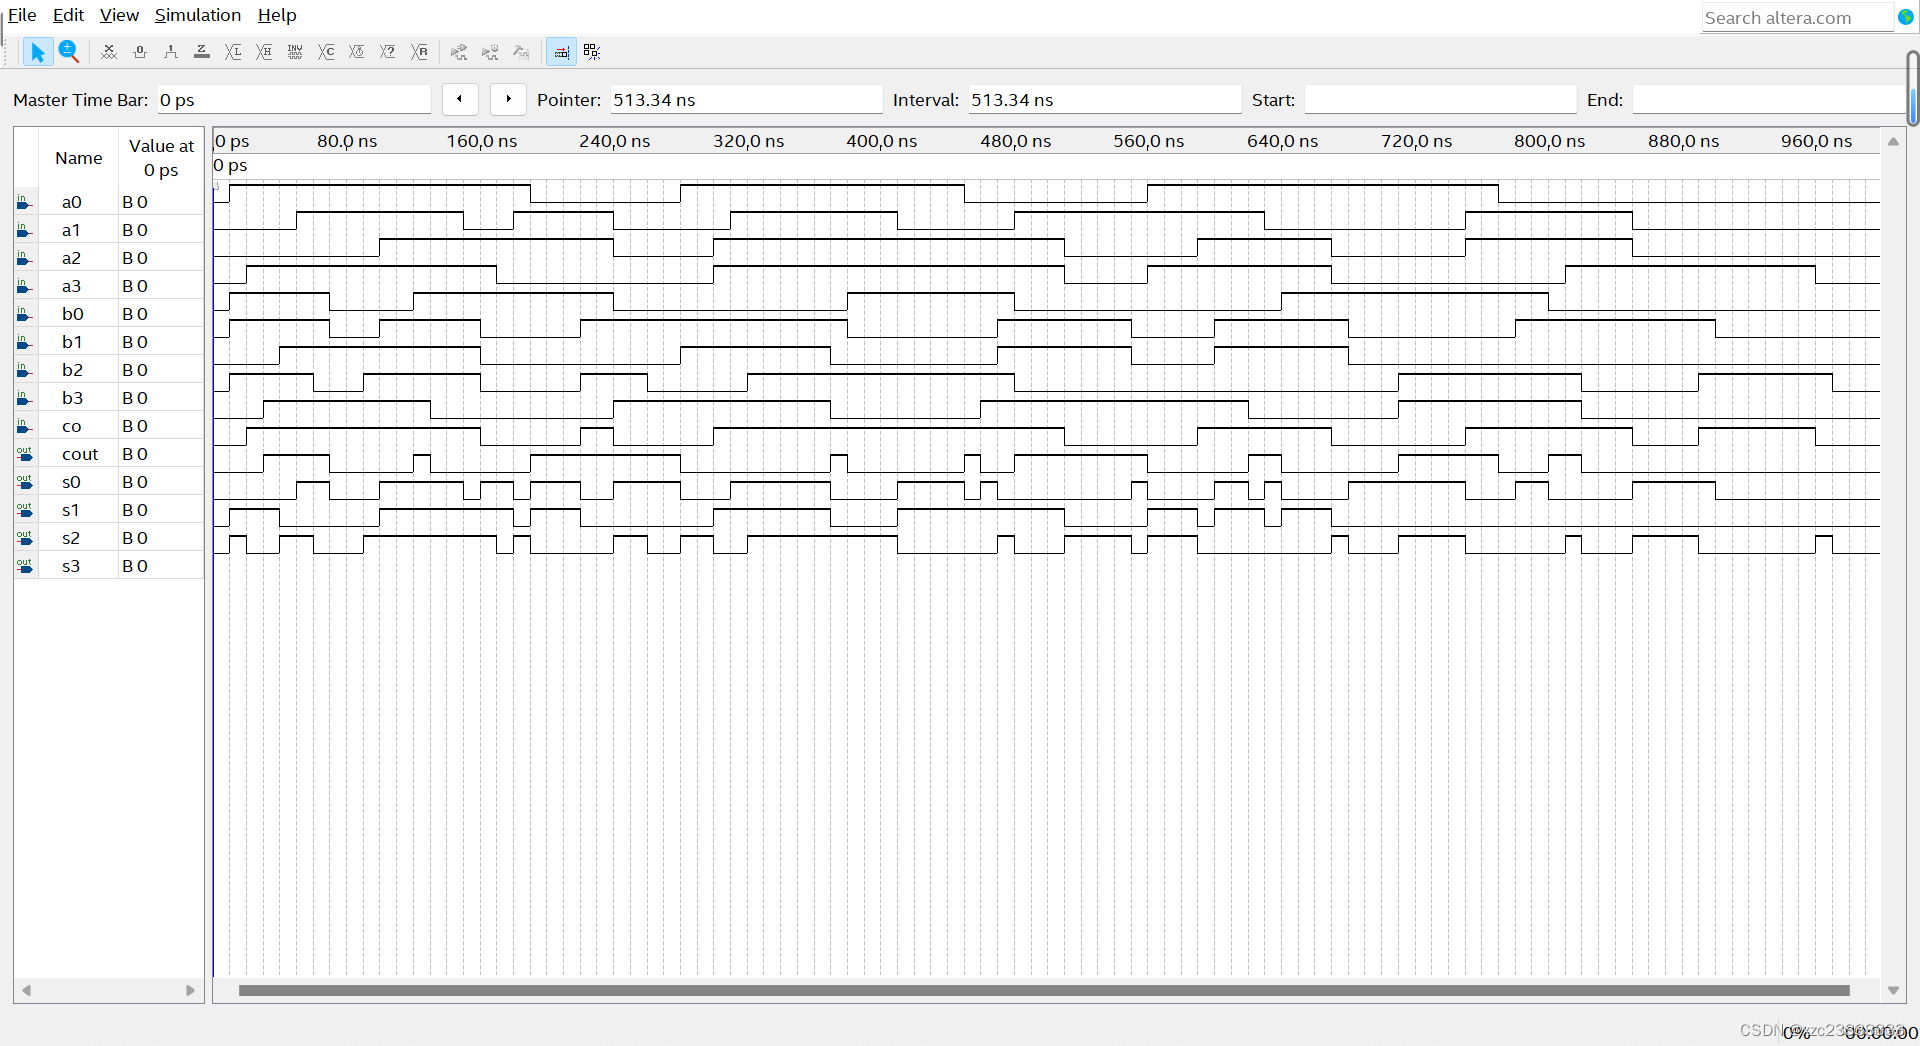Open the File menu
This screenshot has width=1920, height=1046.
click(x=22, y=15)
